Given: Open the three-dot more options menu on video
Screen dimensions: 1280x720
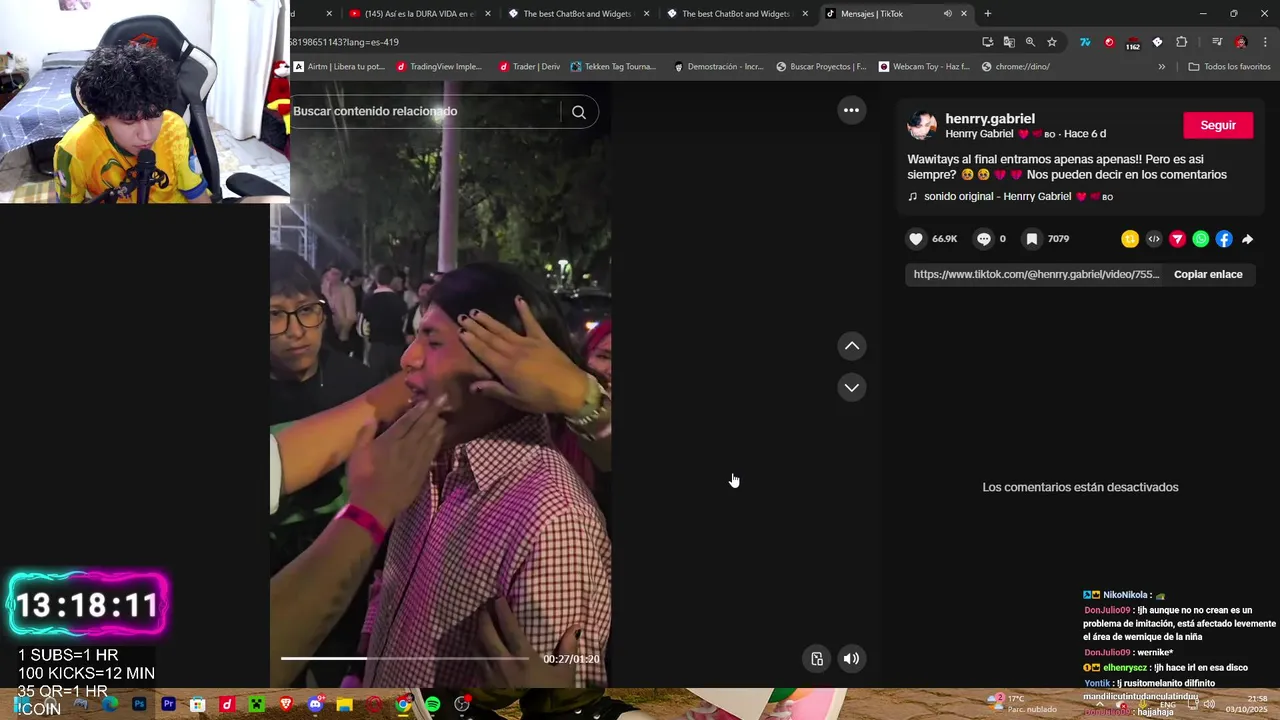Looking at the screenshot, I should 851,110.
